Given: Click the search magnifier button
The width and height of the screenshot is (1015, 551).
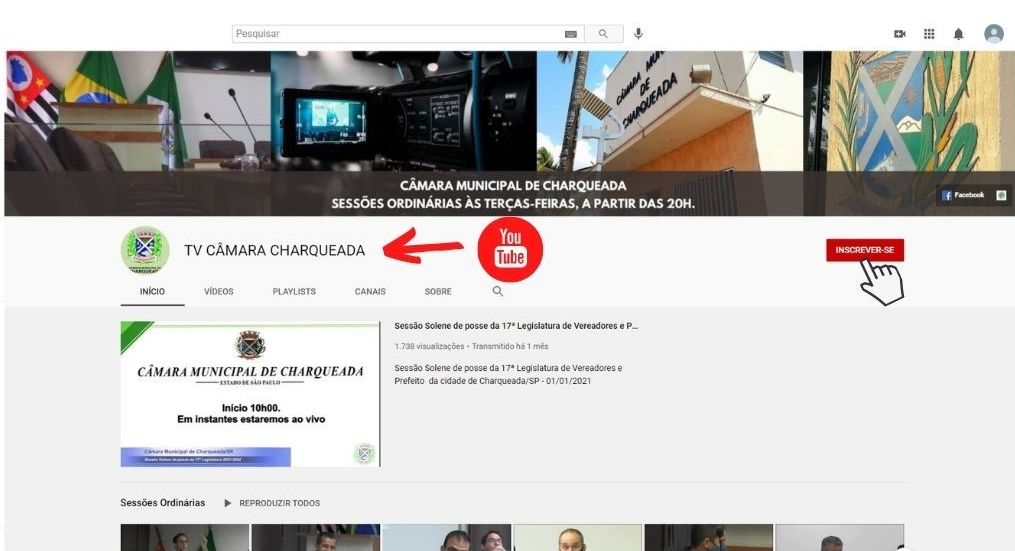Looking at the screenshot, I should tap(603, 34).
